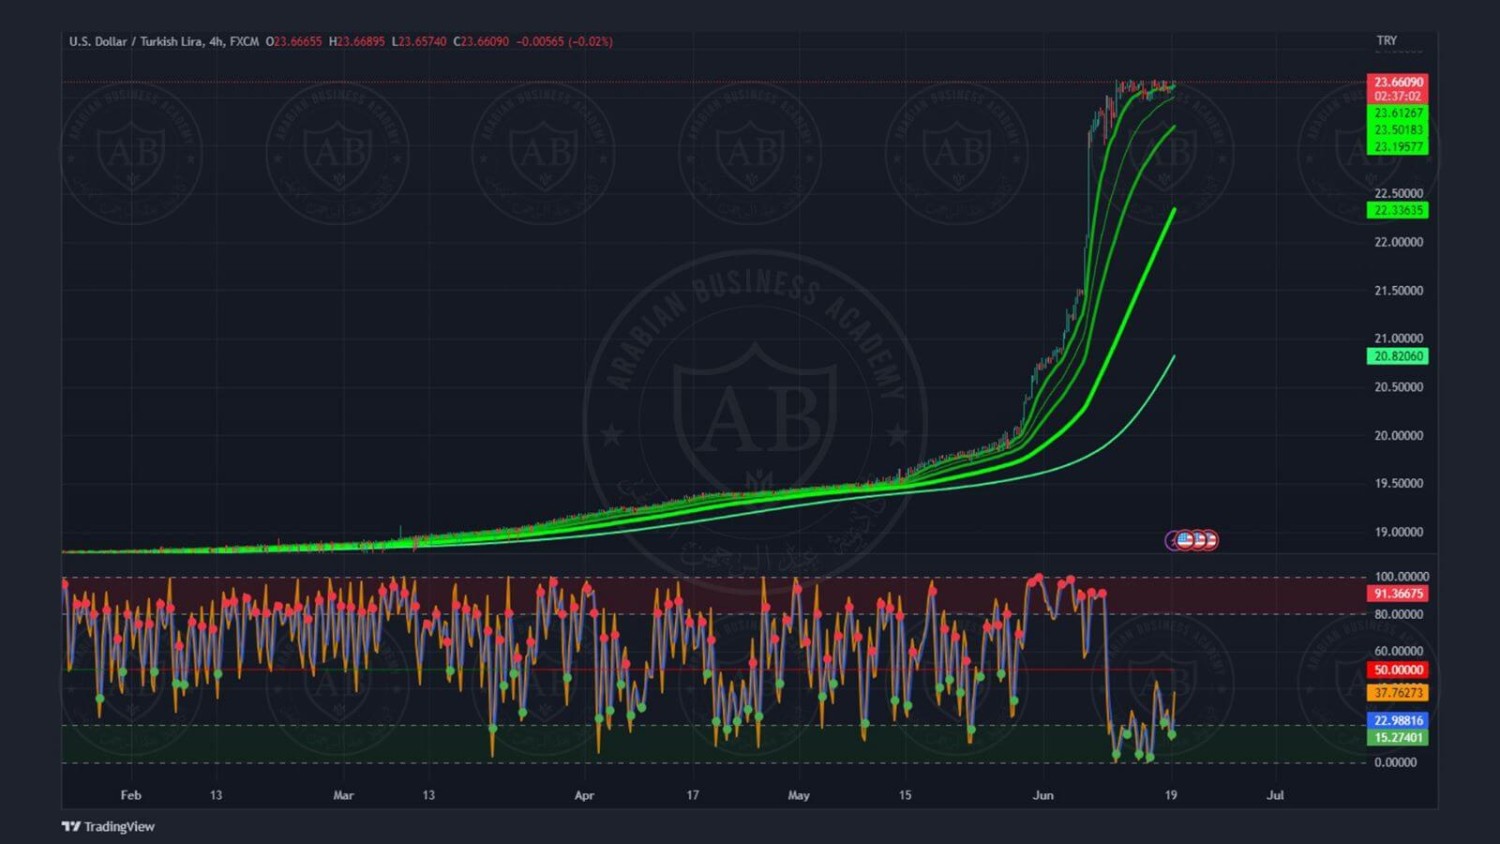
Task: Click the Jun label on time axis
Action: (x=1043, y=796)
